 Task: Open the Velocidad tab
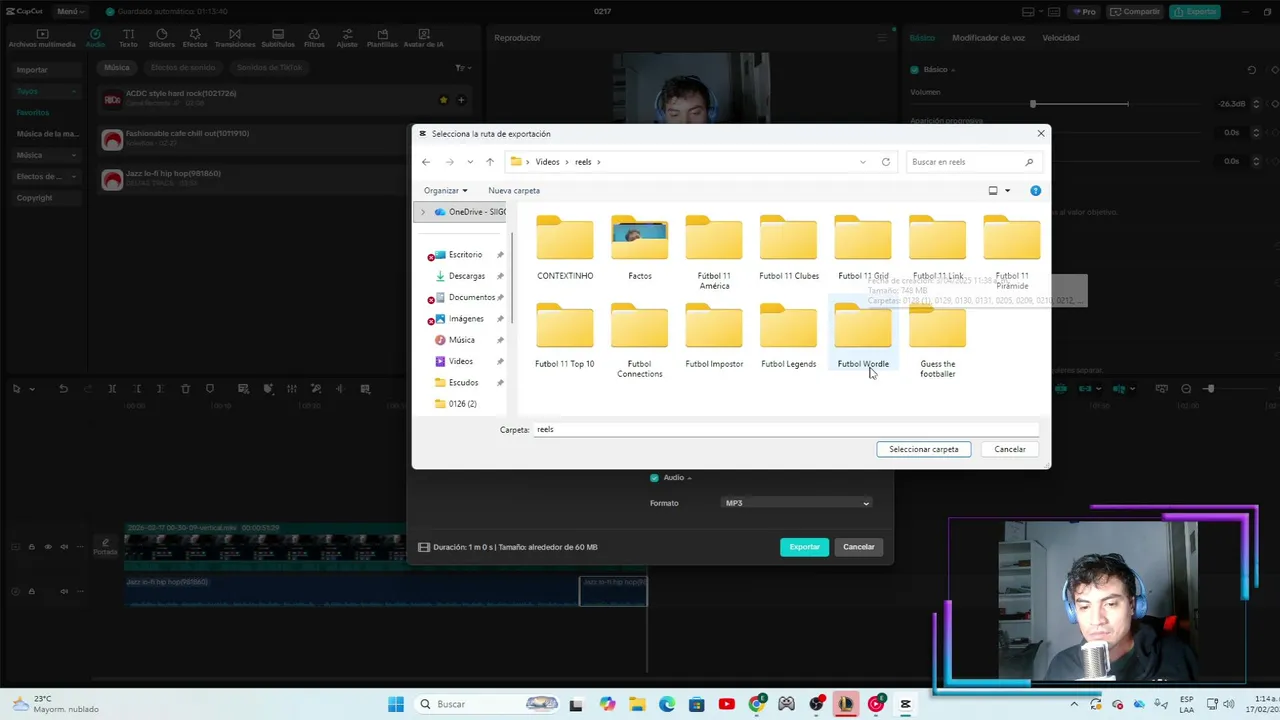1060,38
